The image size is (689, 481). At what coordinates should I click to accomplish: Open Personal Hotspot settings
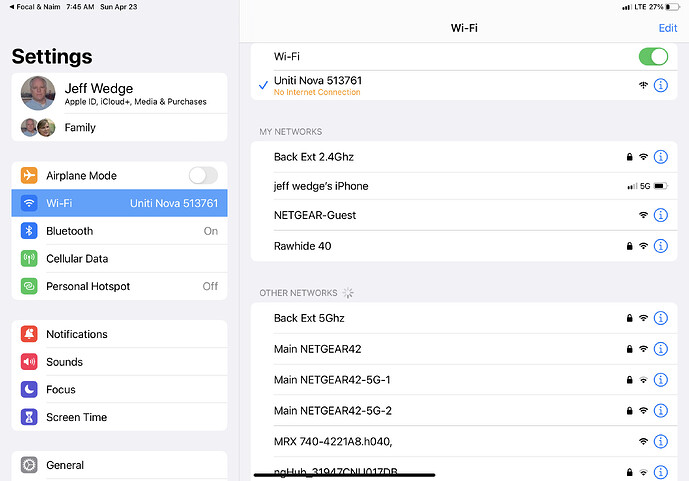pos(120,286)
